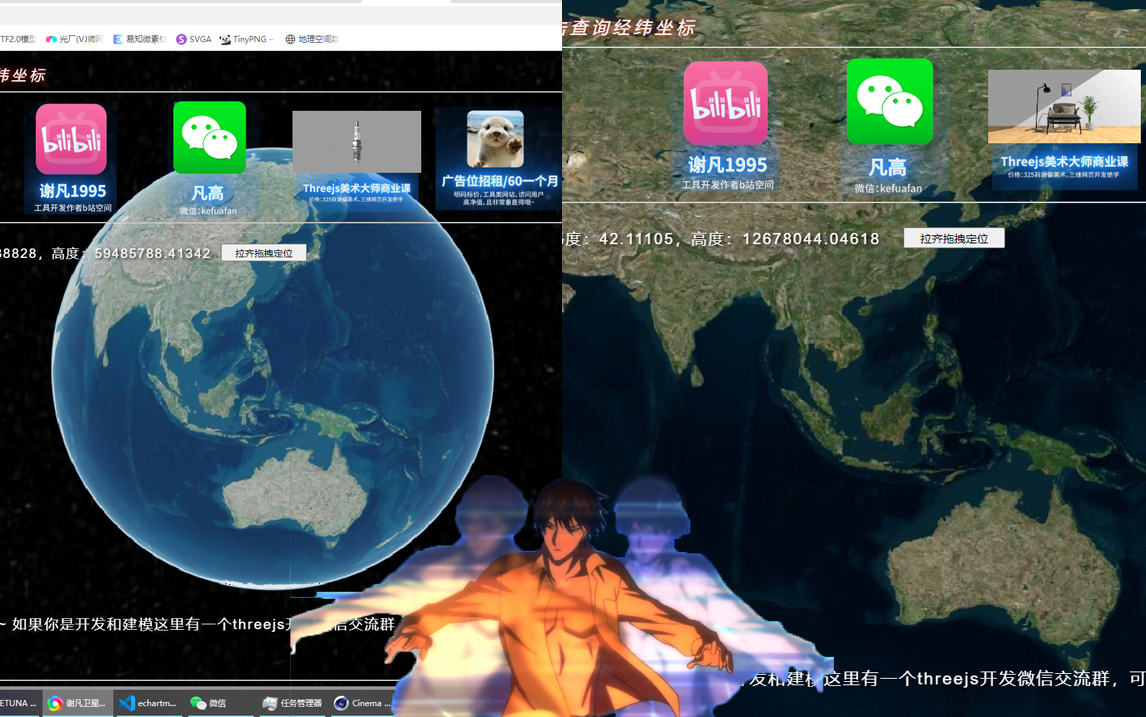Open the TinyPNG bookmark
This screenshot has height=717, width=1146.
[x=247, y=39]
